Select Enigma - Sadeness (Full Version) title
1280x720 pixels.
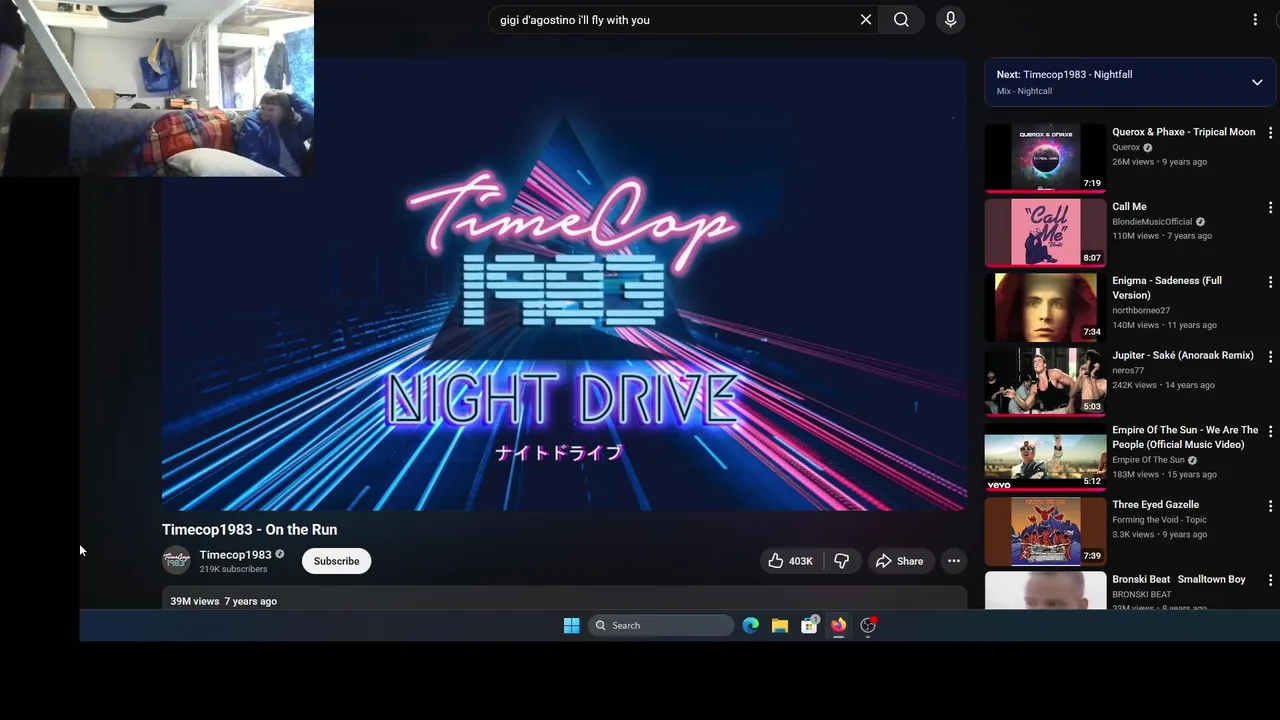pos(1167,288)
